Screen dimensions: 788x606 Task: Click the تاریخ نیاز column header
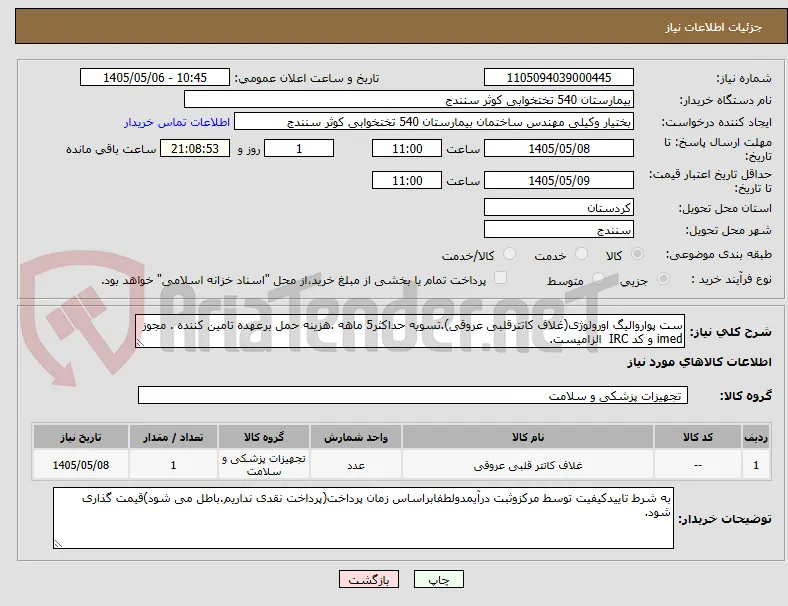[x=81, y=437]
